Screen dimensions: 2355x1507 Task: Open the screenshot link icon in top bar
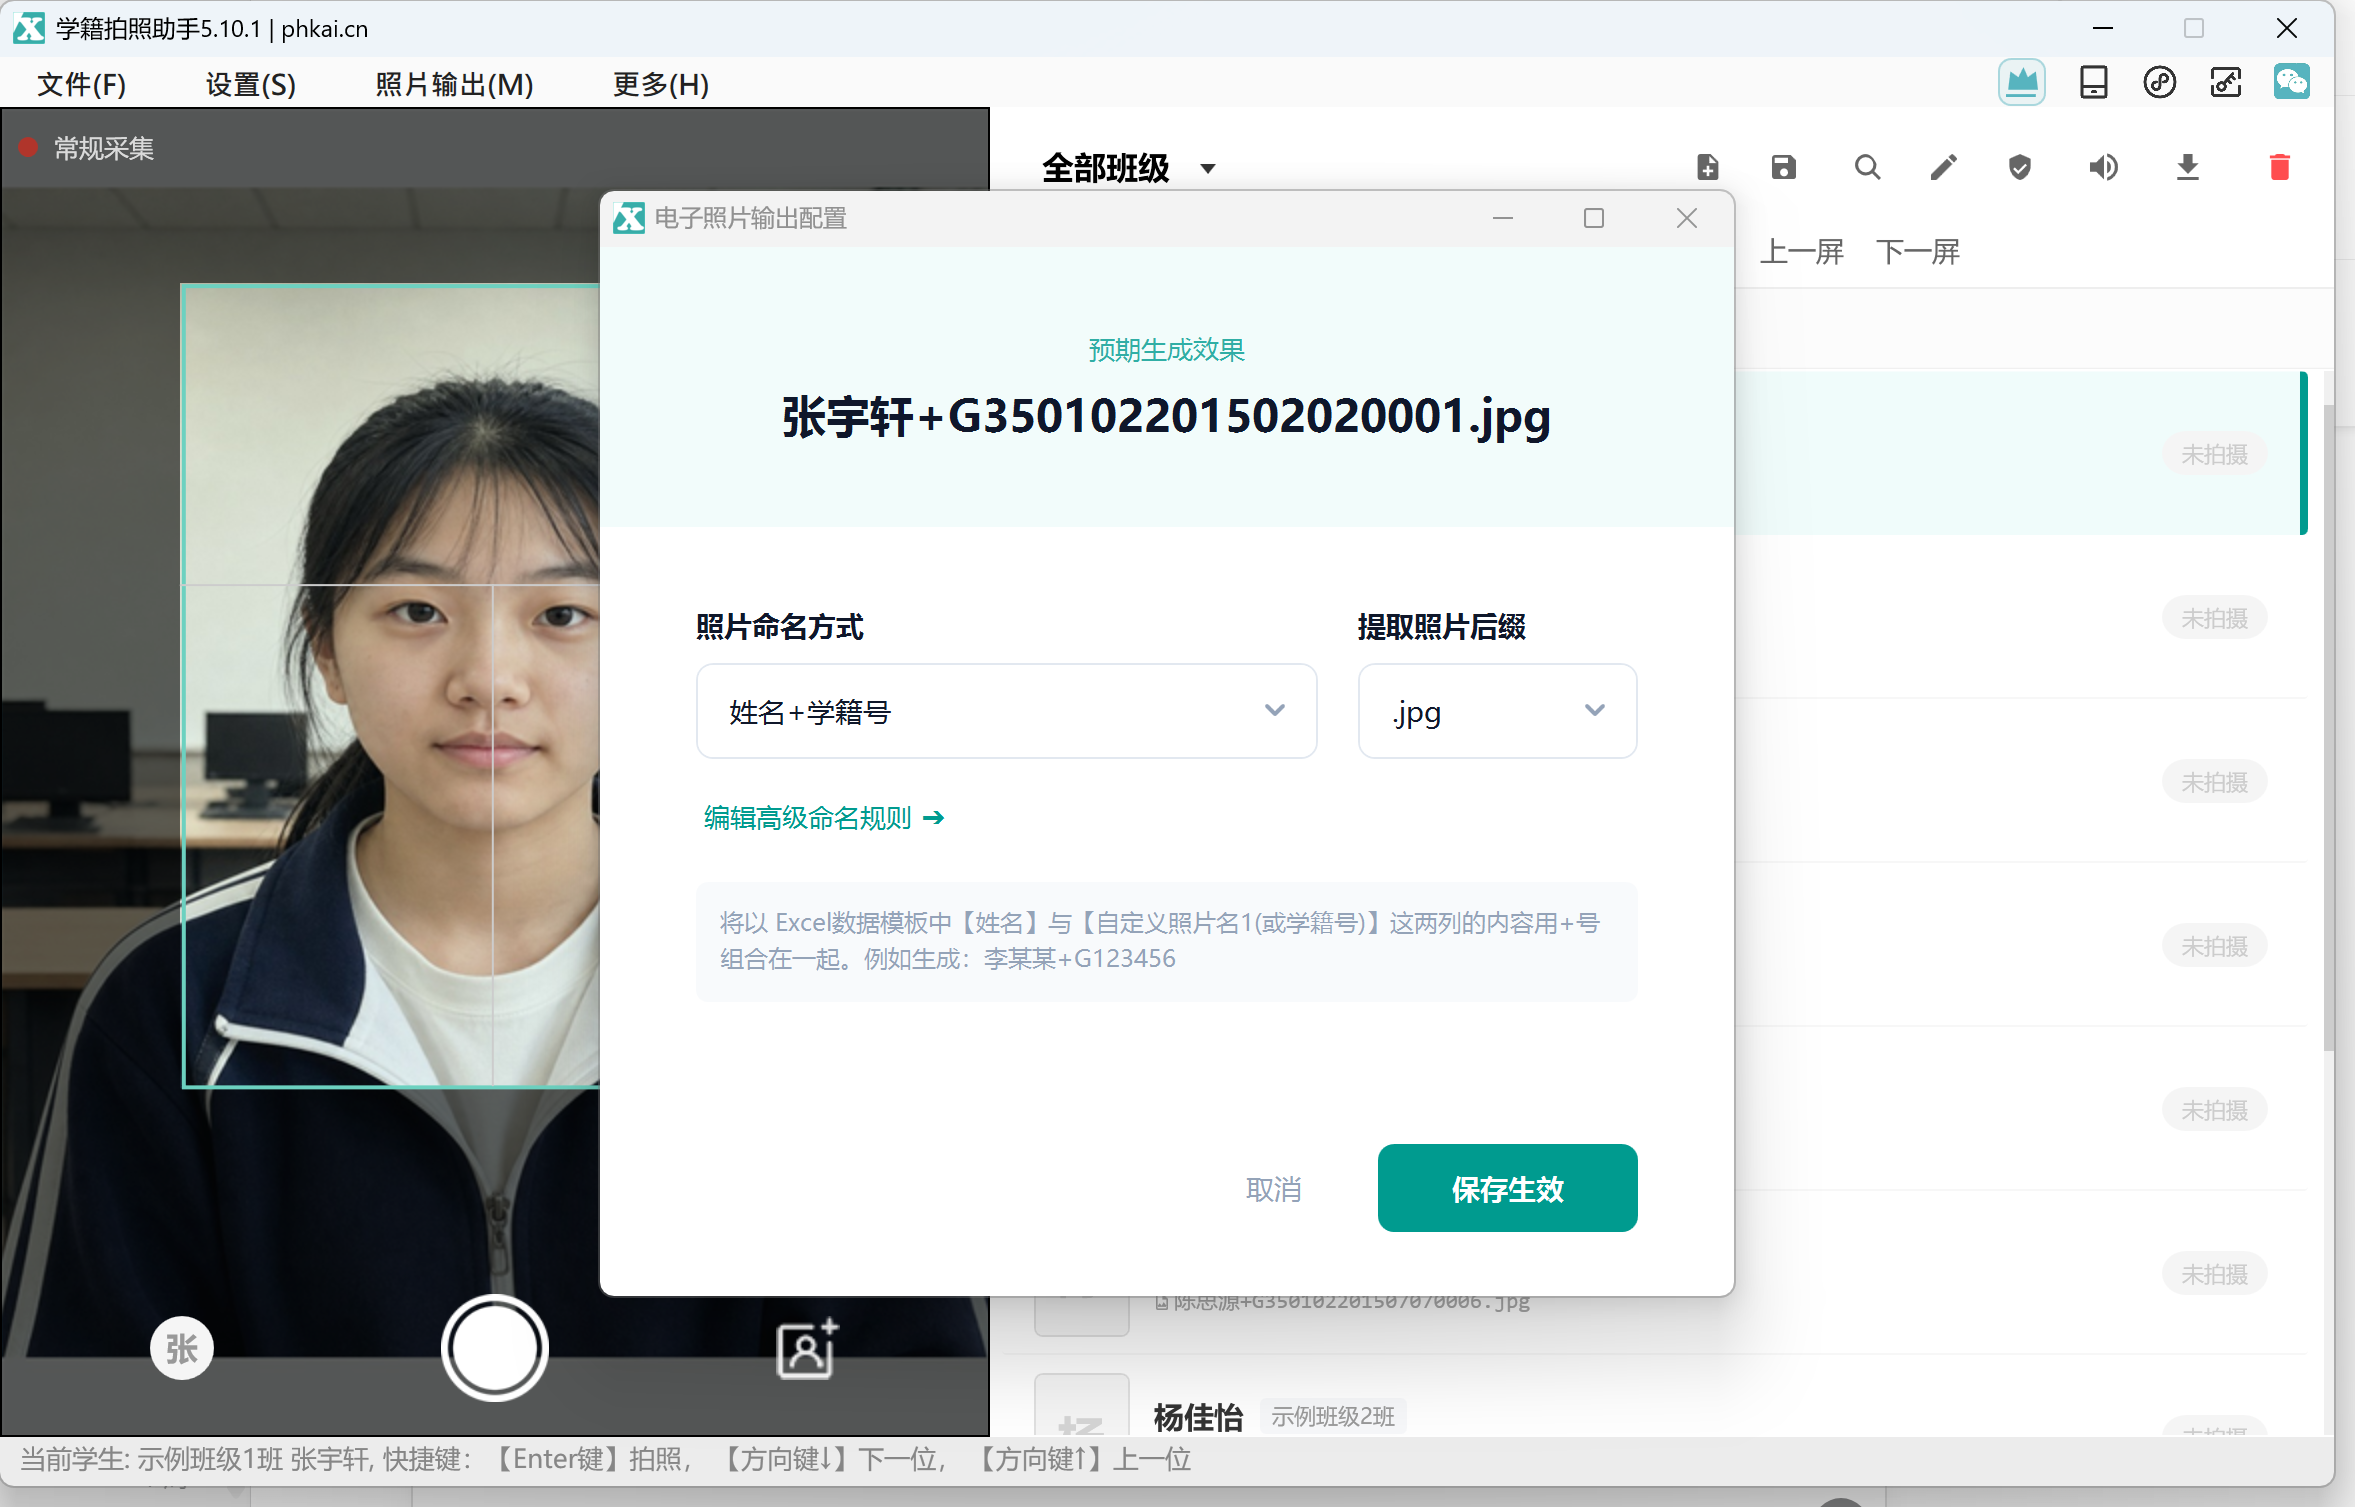click(x=2225, y=82)
